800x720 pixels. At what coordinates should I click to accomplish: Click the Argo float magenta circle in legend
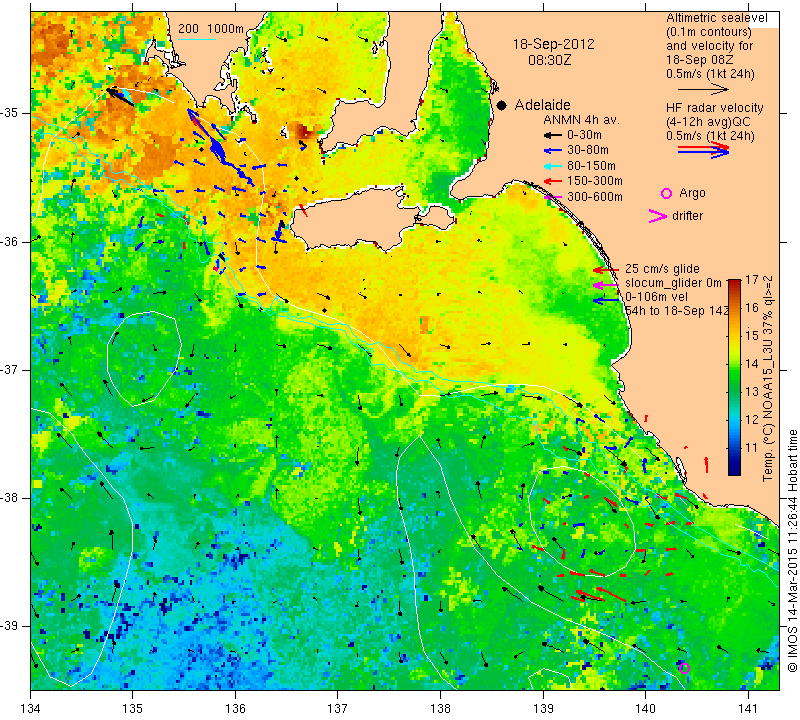click(666, 193)
